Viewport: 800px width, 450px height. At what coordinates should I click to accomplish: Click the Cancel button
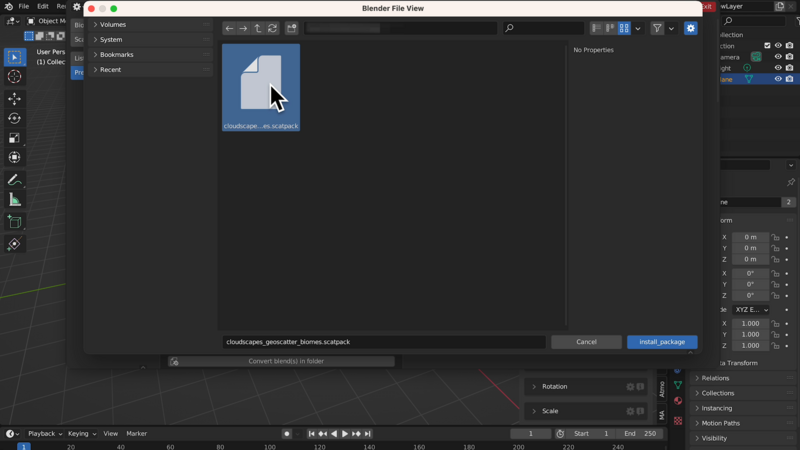[586, 342]
